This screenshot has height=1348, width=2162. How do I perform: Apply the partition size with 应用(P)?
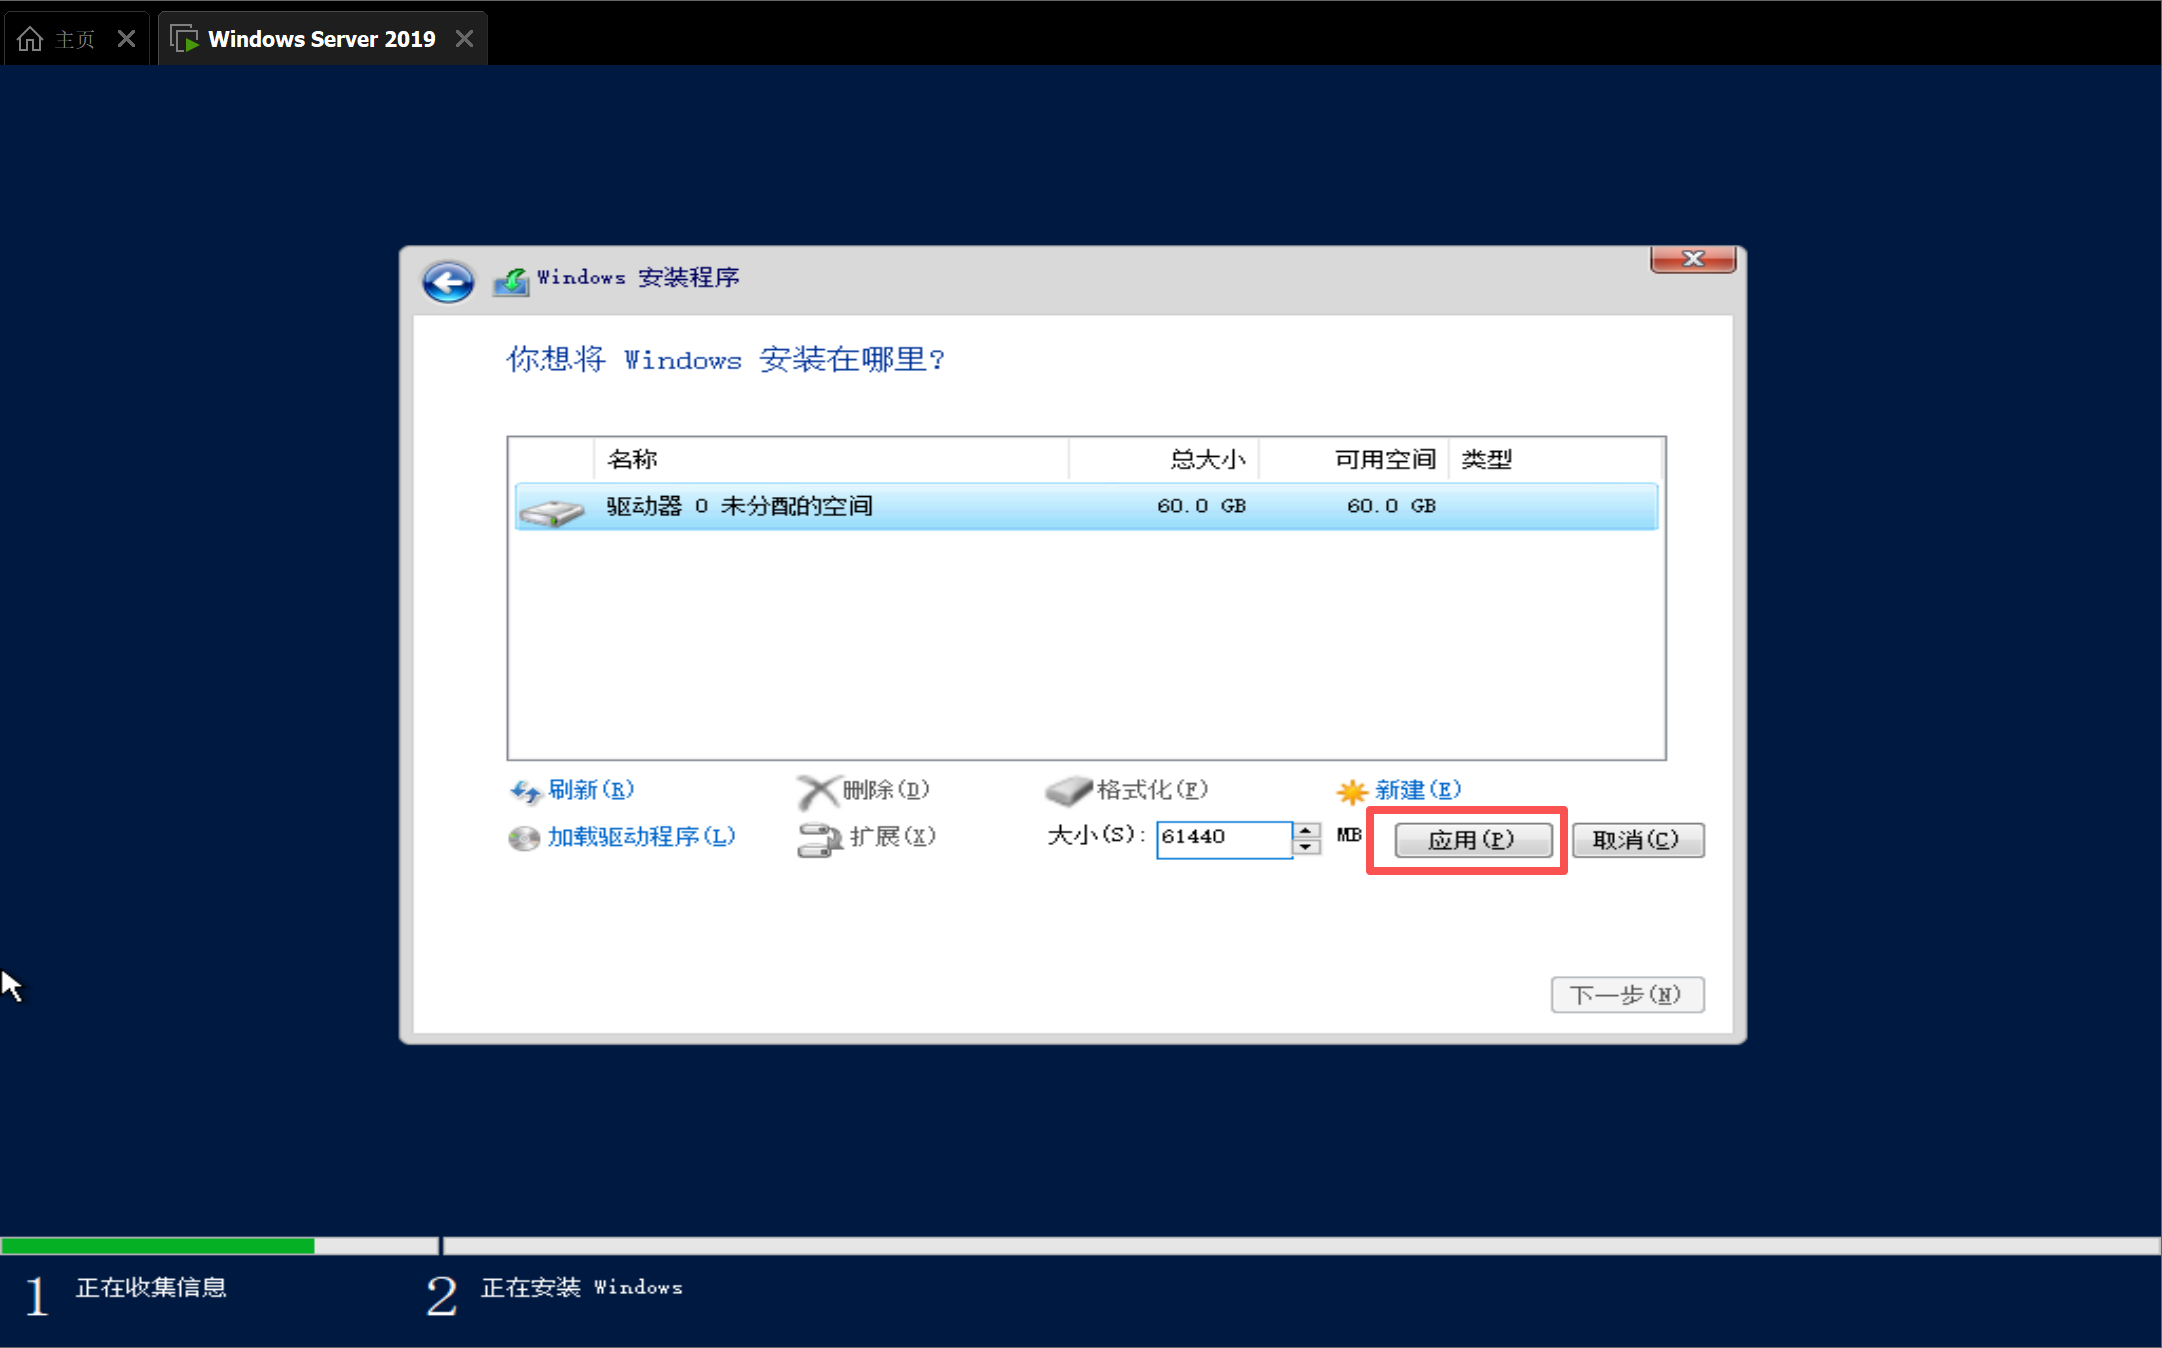[1473, 840]
